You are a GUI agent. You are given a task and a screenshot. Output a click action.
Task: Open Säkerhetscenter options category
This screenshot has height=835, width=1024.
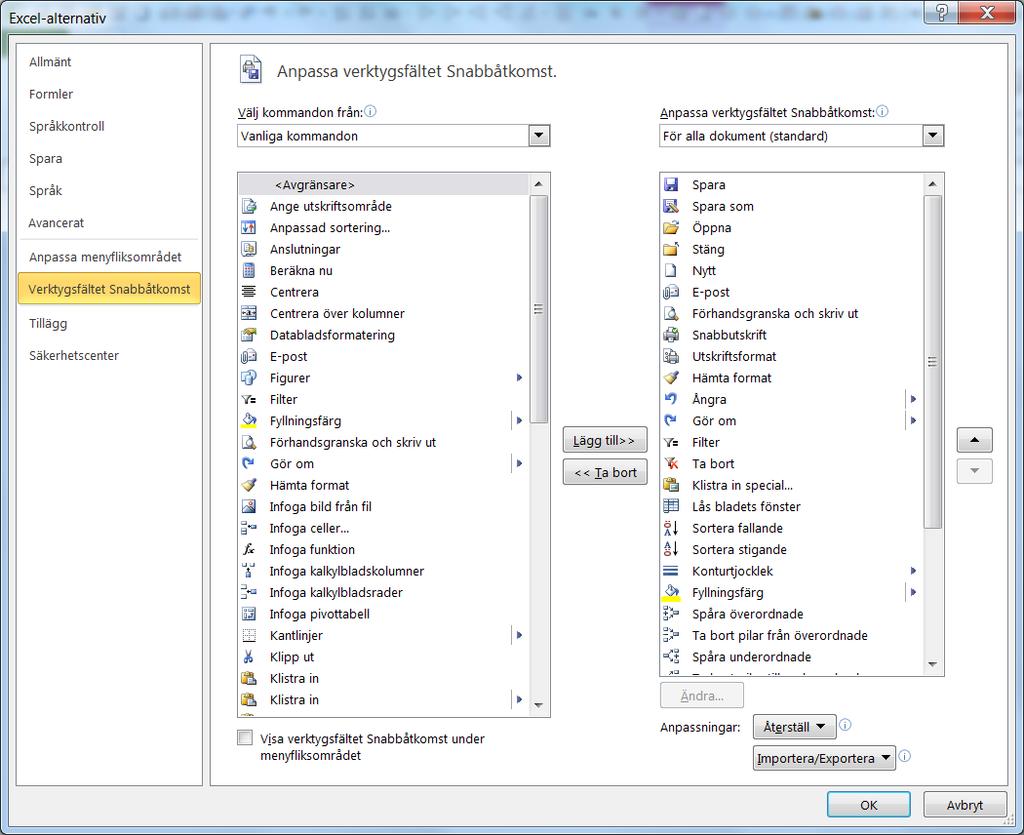(x=74, y=356)
